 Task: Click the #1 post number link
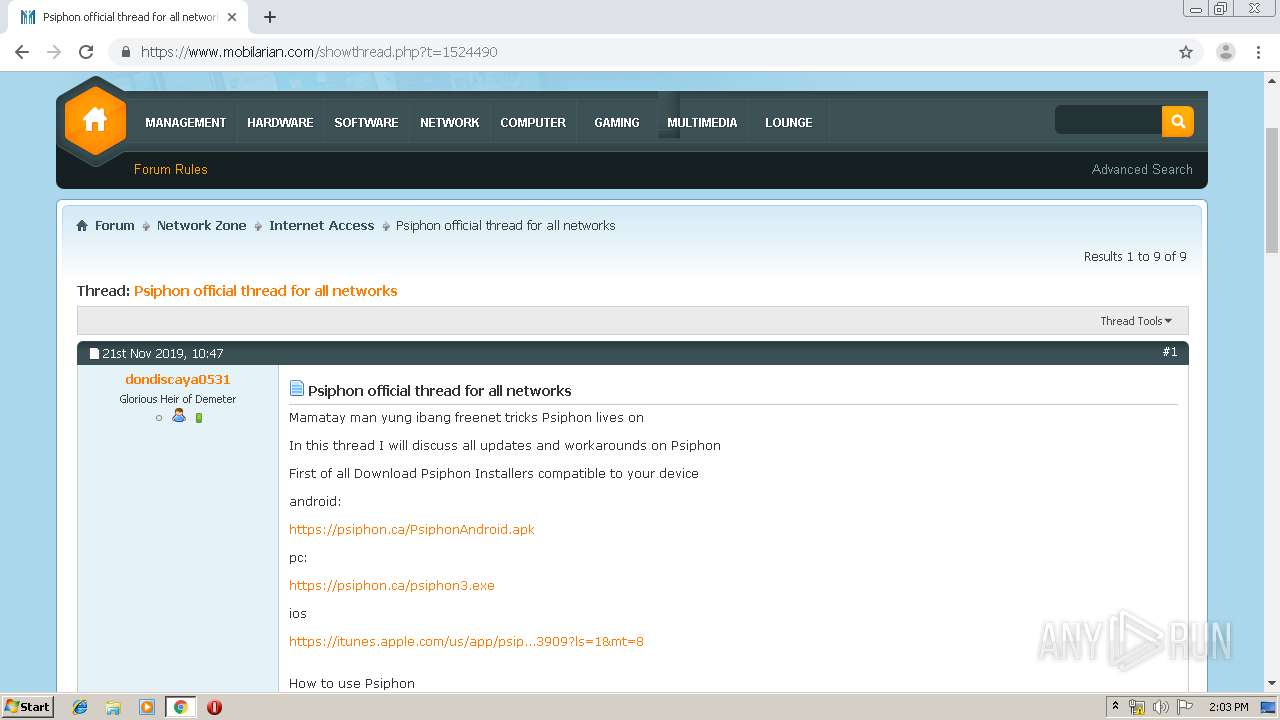(1170, 353)
